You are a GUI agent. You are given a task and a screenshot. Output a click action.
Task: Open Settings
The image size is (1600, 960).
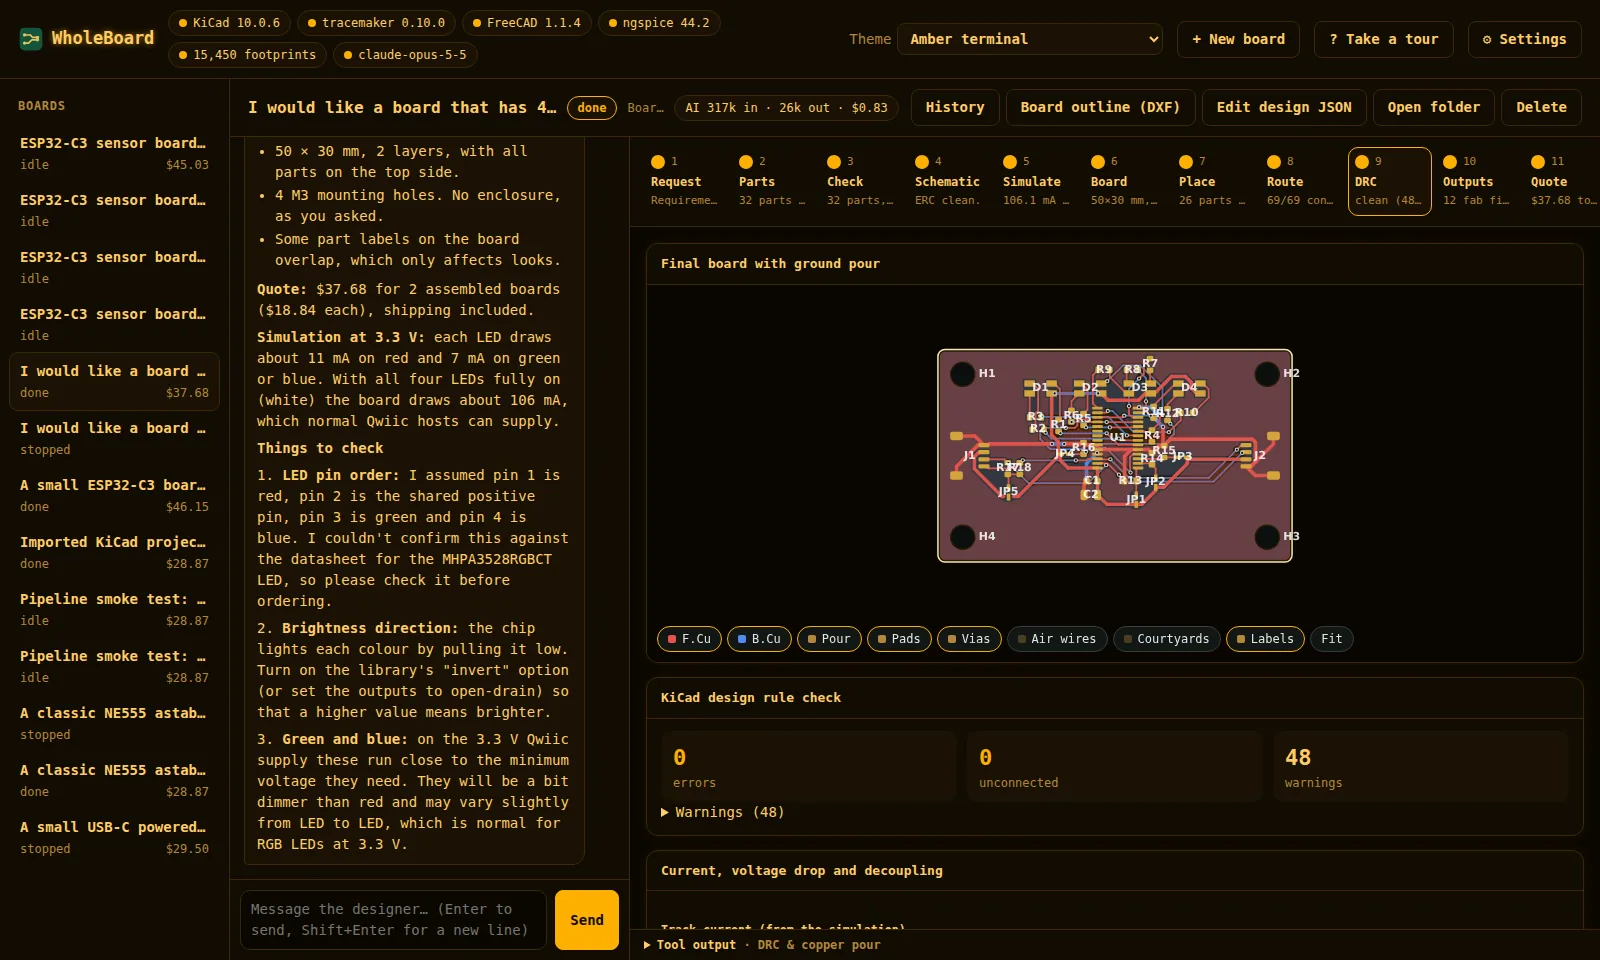(1525, 39)
